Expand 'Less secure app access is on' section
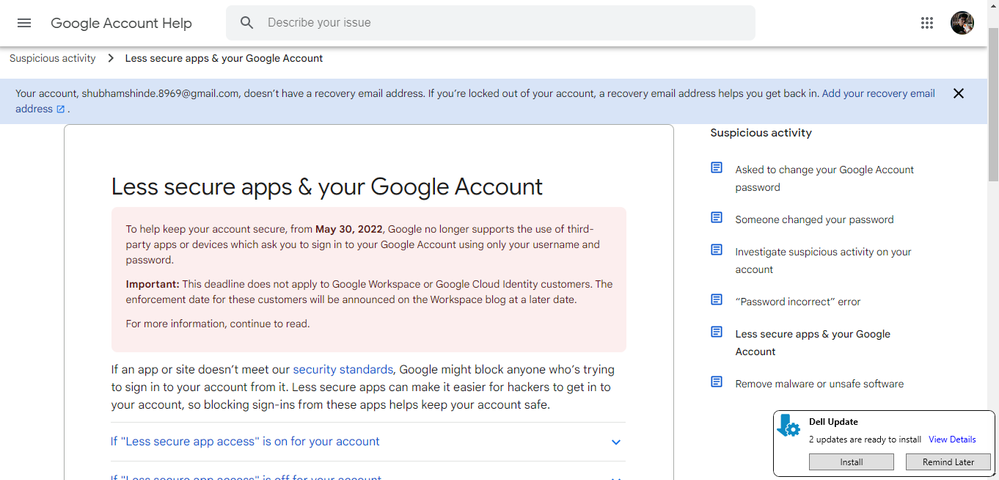 coord(245,441)
